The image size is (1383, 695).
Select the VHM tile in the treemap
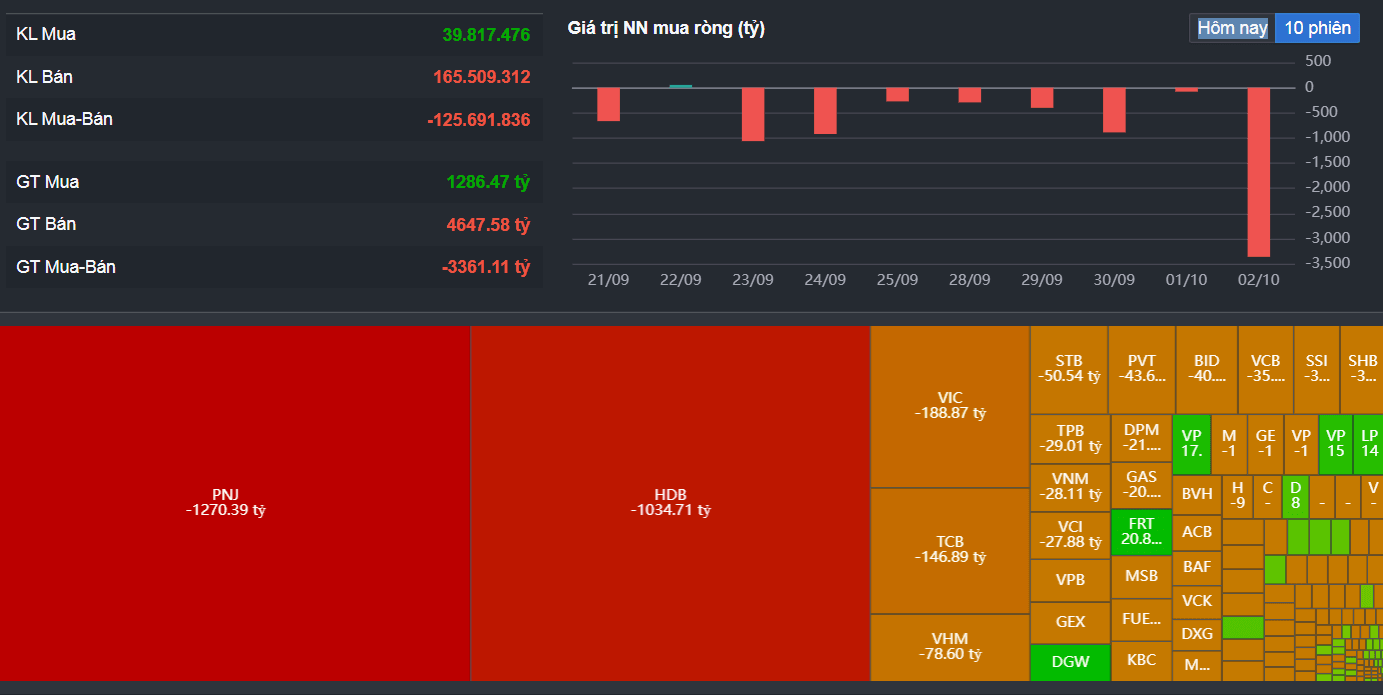(950, 647)
